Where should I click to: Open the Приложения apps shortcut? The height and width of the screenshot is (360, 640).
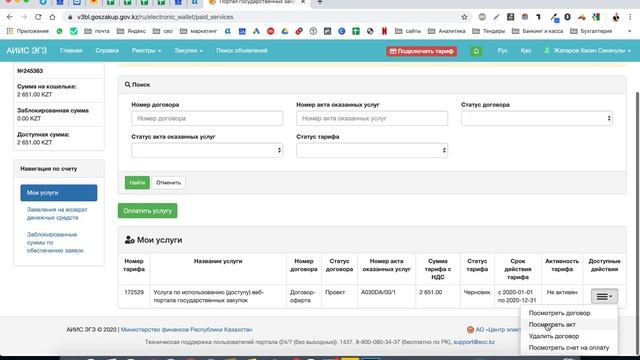pyautogui.click(x=28, y=31)
